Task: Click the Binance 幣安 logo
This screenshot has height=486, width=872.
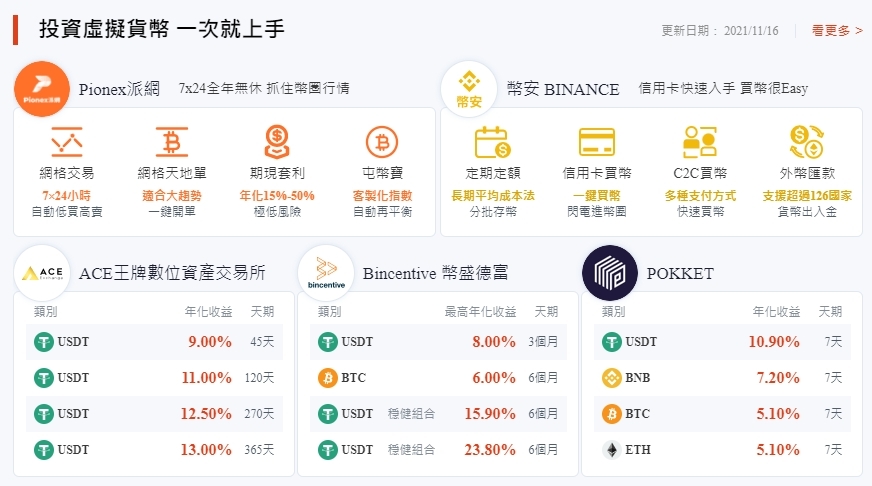Action: click(469, 89)
